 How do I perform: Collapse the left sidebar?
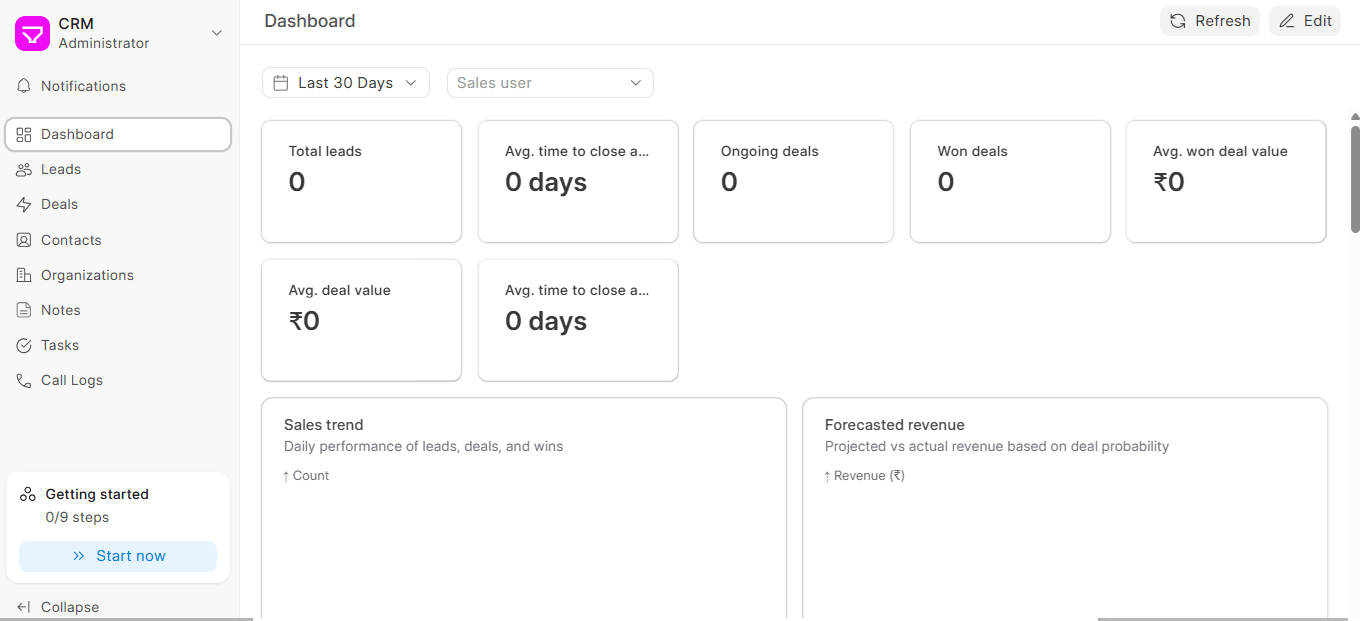pos(58,607)
